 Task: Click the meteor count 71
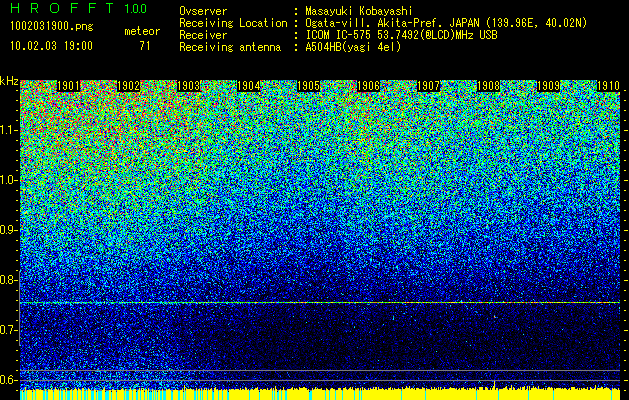[x=145, y=46]
